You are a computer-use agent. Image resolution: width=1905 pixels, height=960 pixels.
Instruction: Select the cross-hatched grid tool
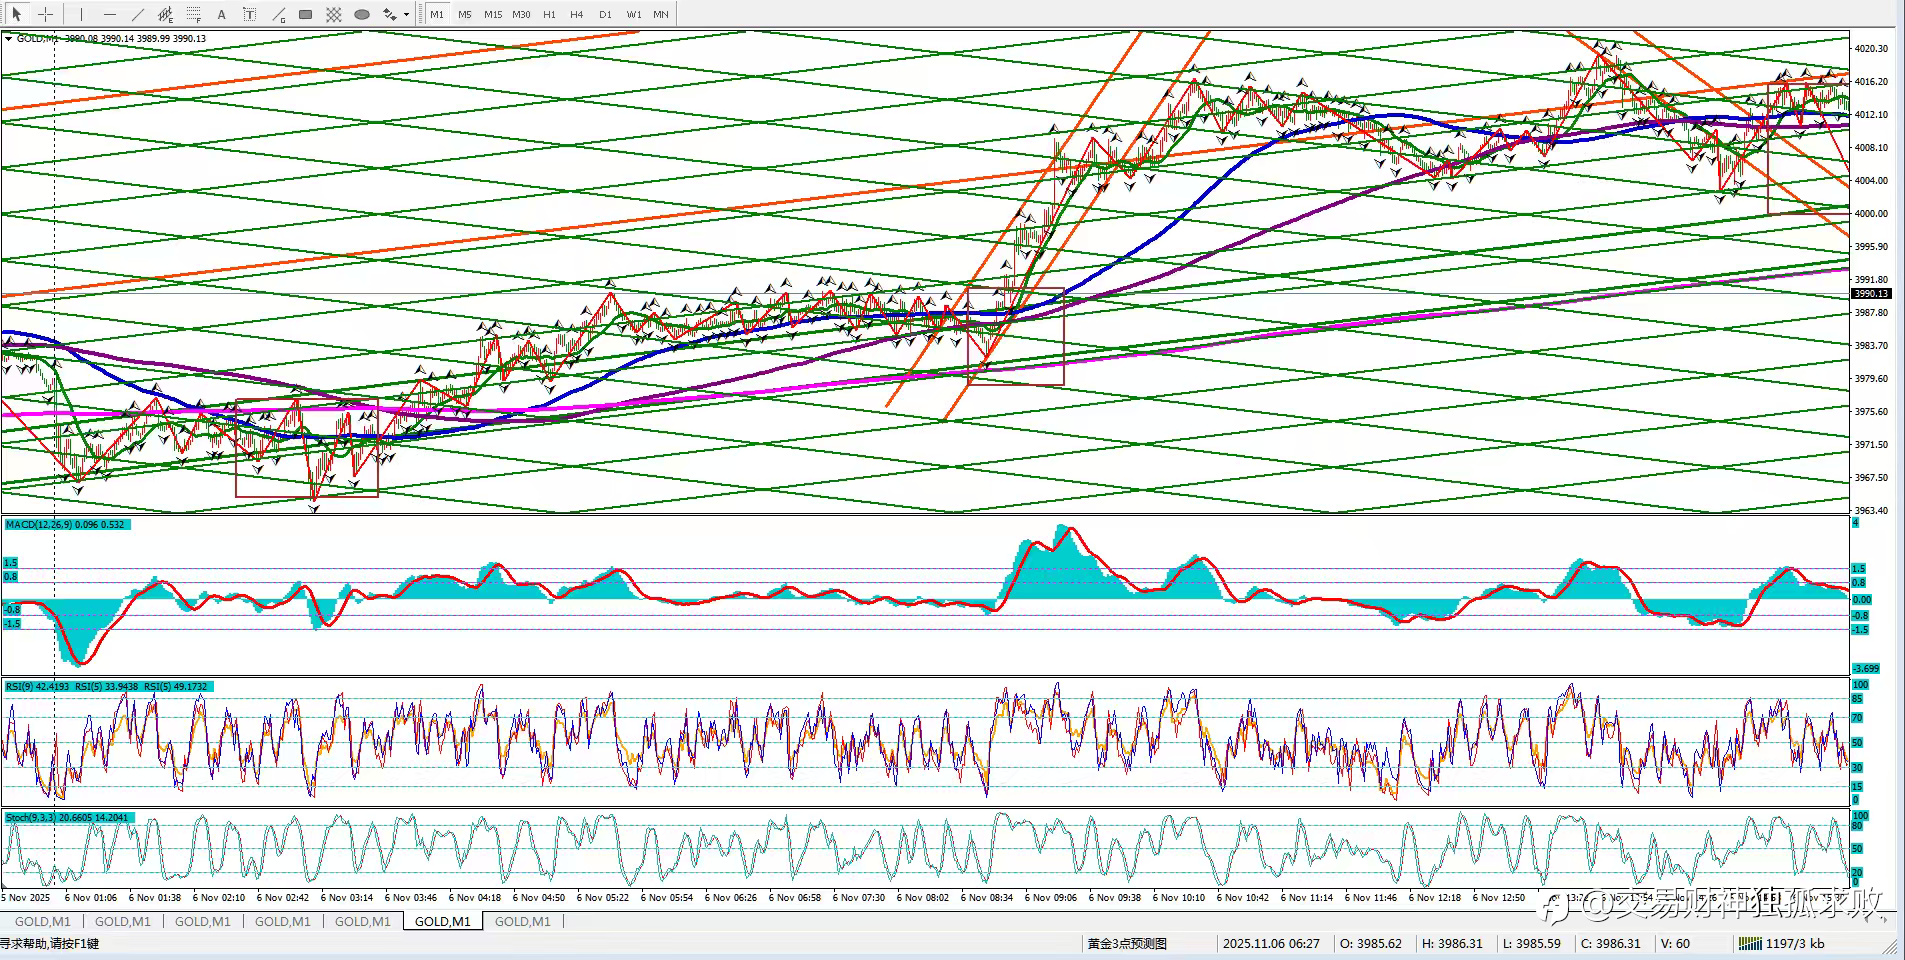click(x=334, y=14)
